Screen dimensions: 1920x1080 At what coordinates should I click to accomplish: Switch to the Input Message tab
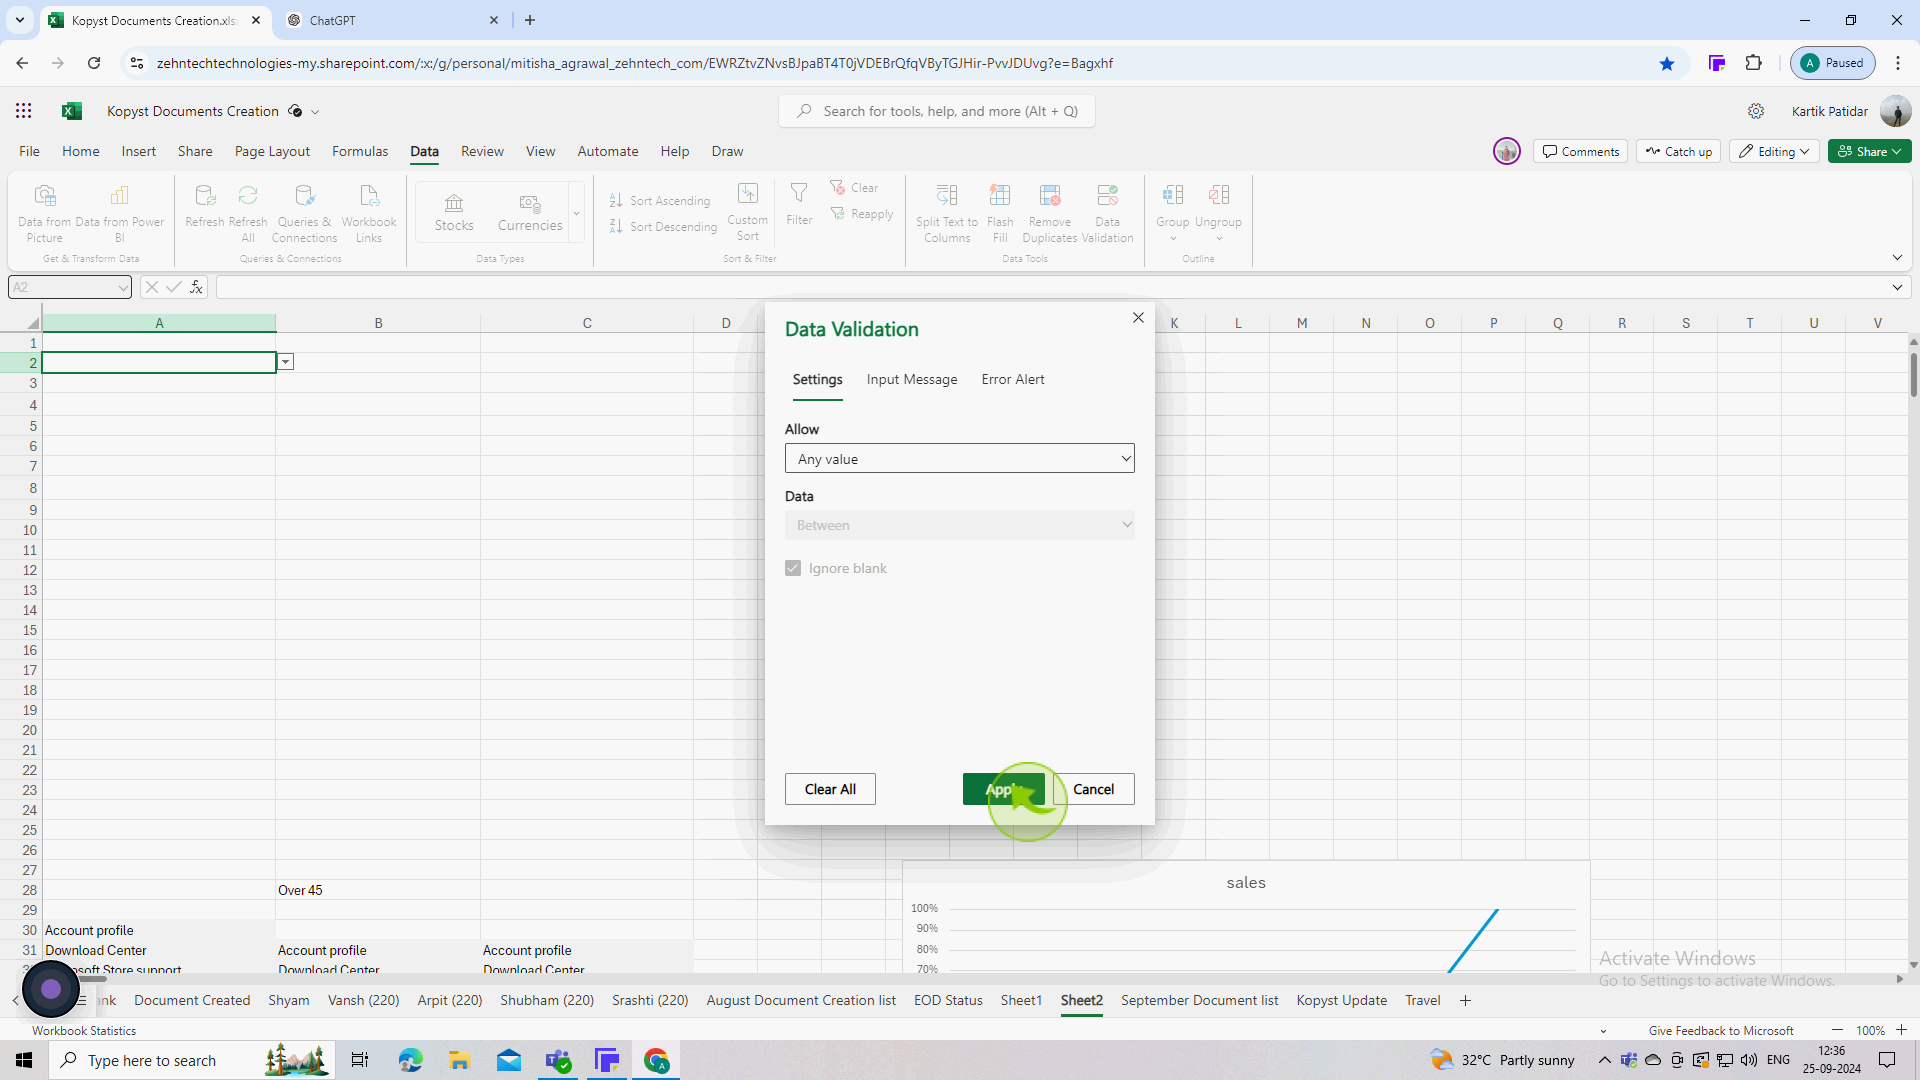[x=912, y=379]
